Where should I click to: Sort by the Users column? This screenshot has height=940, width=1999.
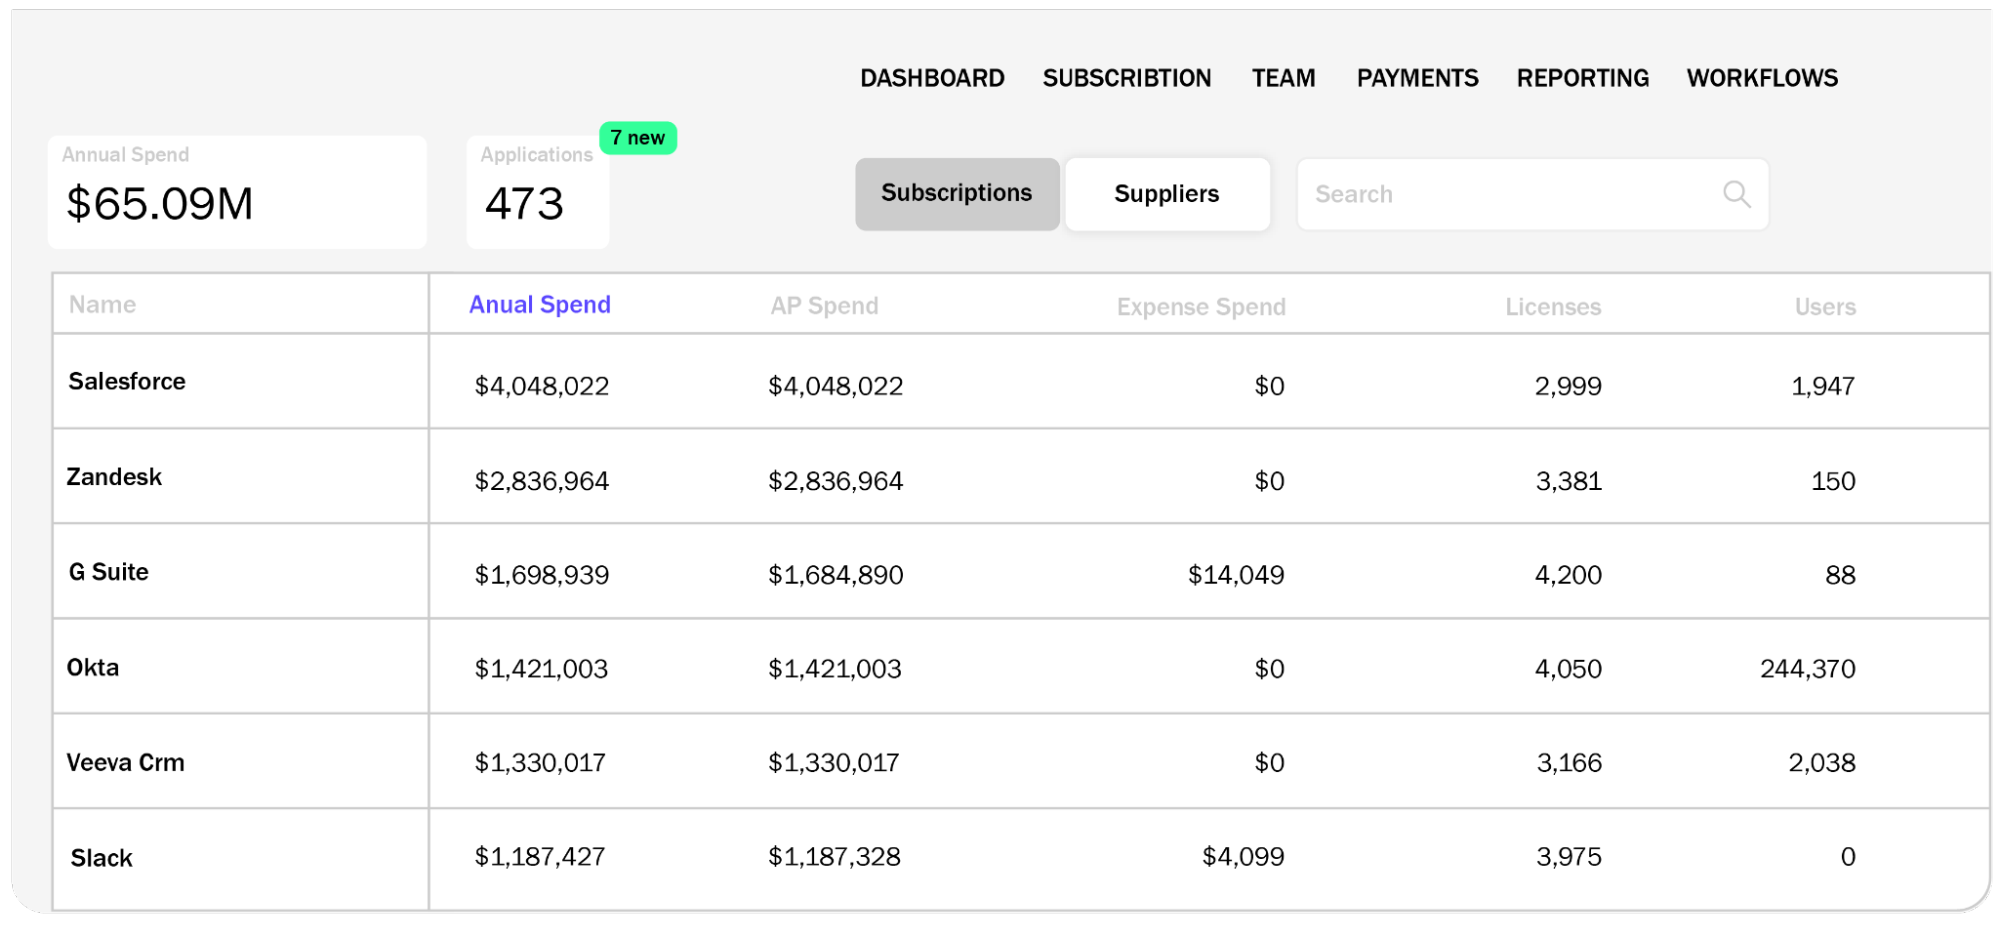(1824, 306)
